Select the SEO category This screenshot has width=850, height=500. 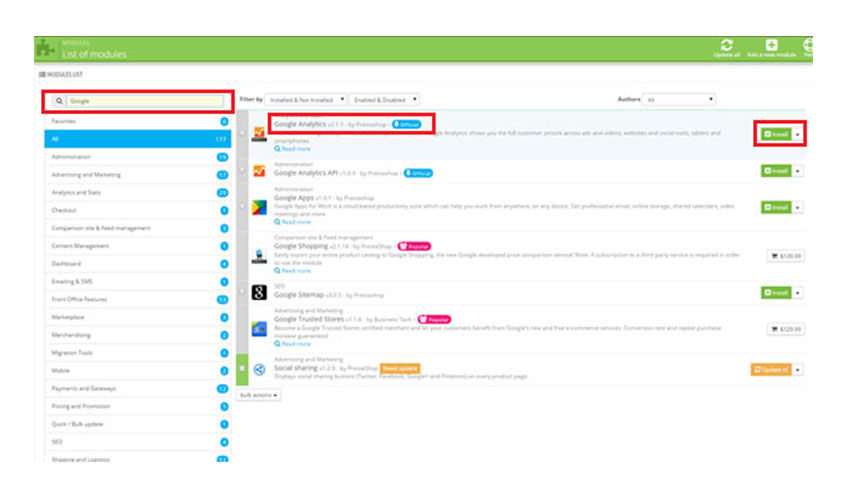coord(138,442)
